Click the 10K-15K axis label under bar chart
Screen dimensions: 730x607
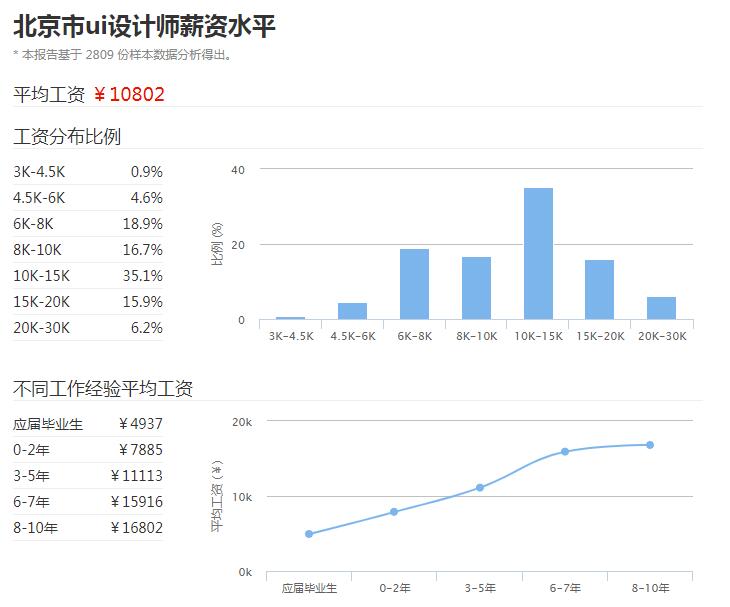click(x=538, y=336)
